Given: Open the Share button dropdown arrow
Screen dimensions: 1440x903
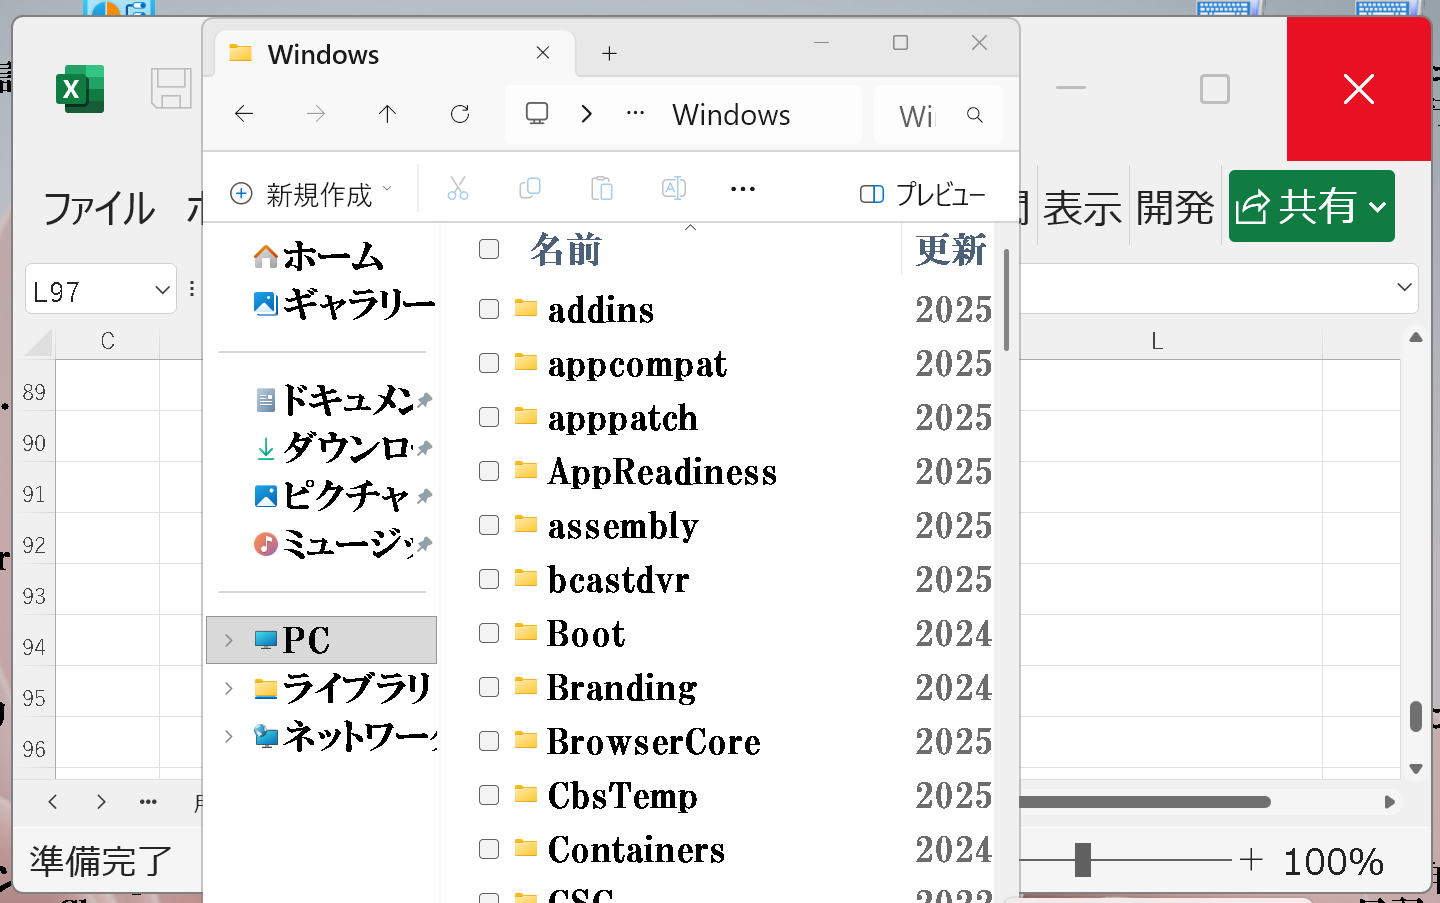Looking at the screenshot, I should (x=1378, y=207).
